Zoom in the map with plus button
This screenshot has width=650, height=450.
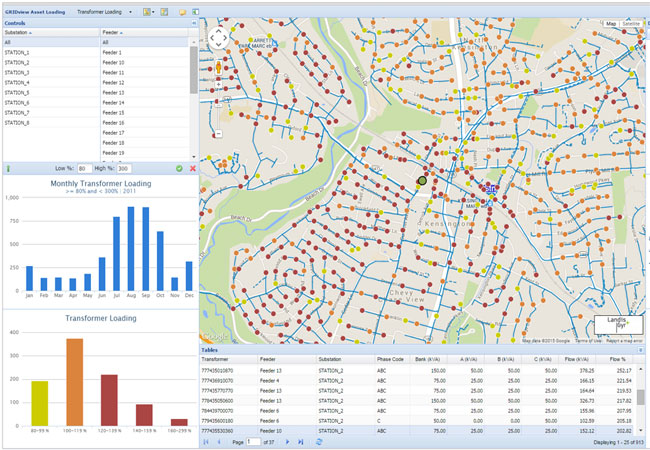click(x=218, y=85)
